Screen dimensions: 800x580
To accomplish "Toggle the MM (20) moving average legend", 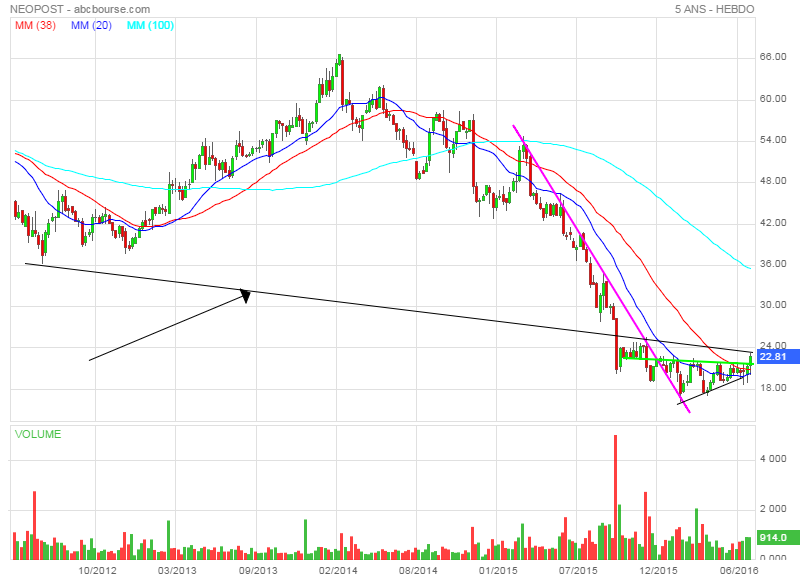I will (x=90, y=25).
